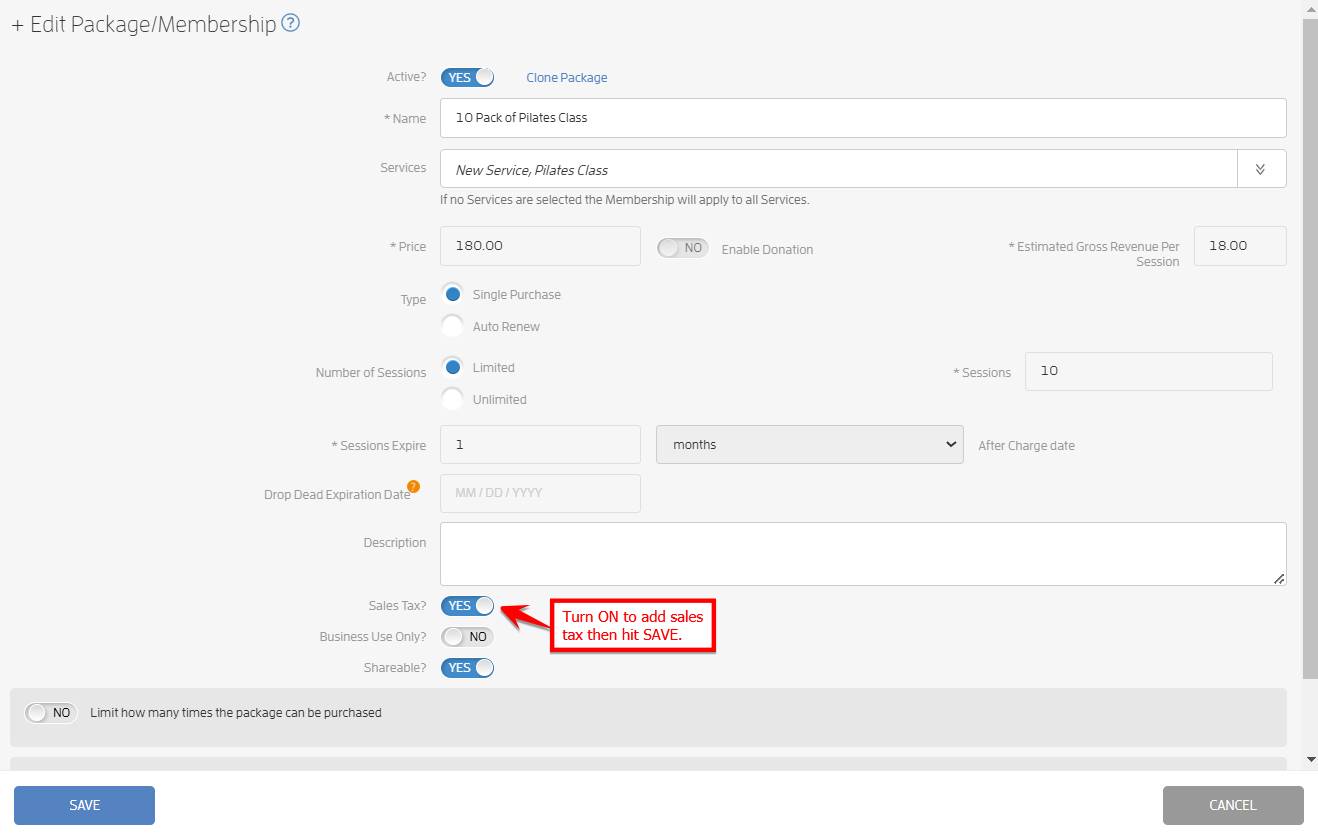Screen dimensions: 1318x836
Task: Click the 'If no Services are selected' hint text
Action: pyautogui.click(x=625, y=200)
